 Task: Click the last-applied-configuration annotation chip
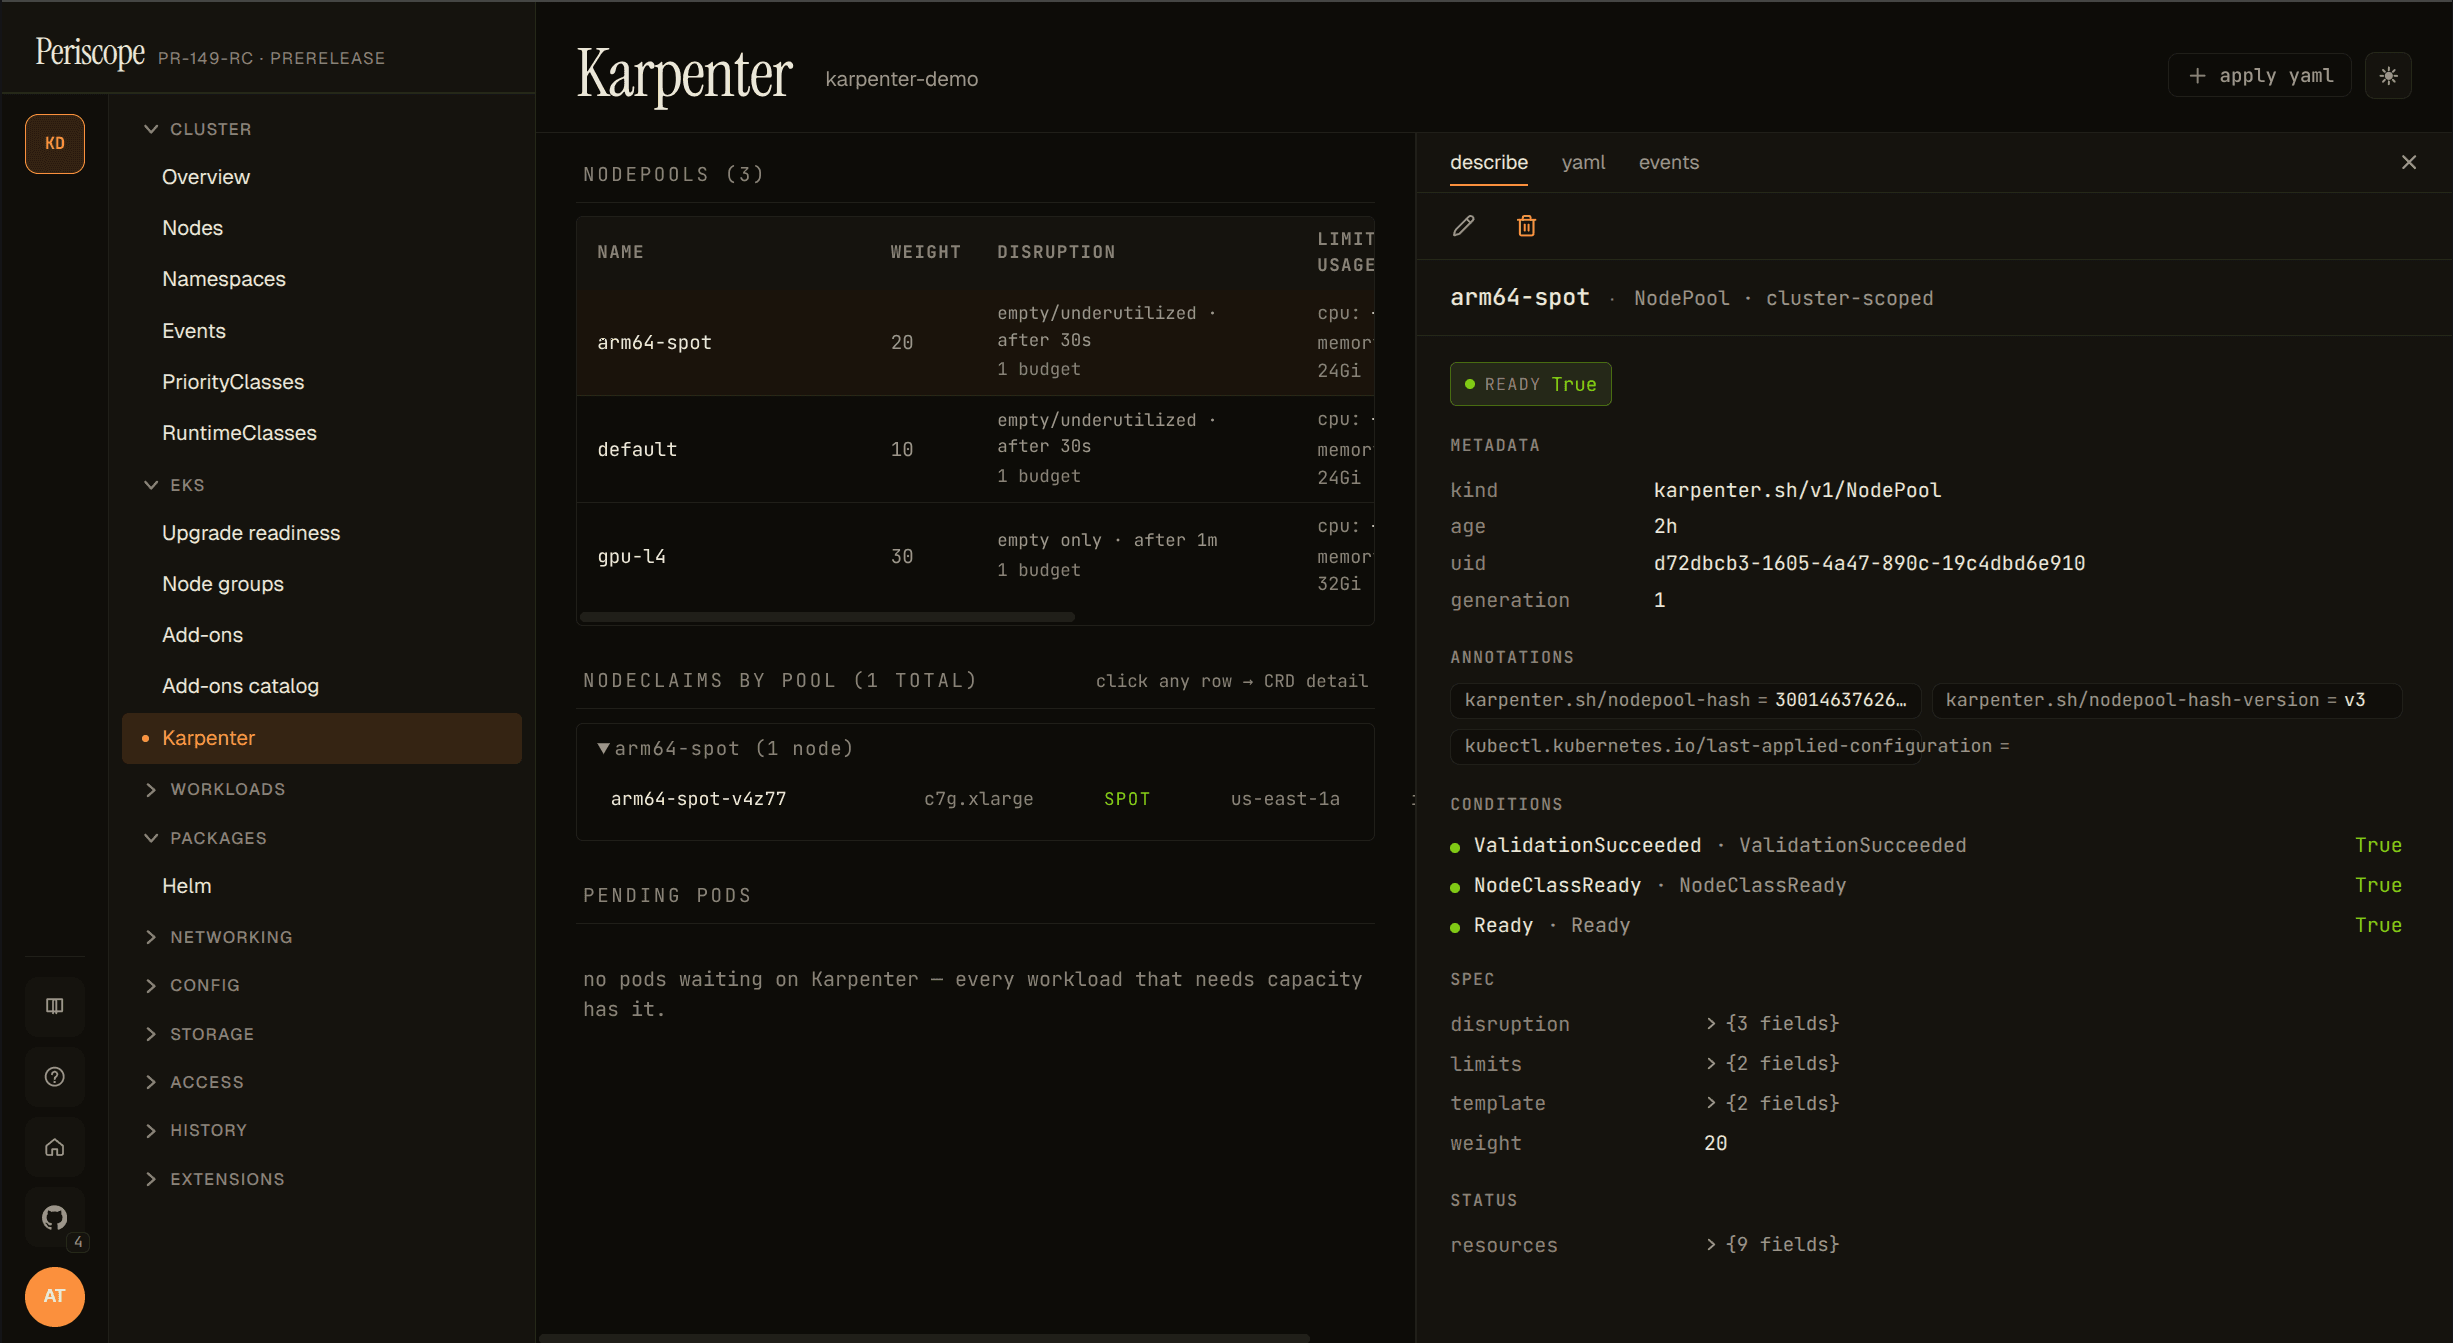[x=1685, y=746]
